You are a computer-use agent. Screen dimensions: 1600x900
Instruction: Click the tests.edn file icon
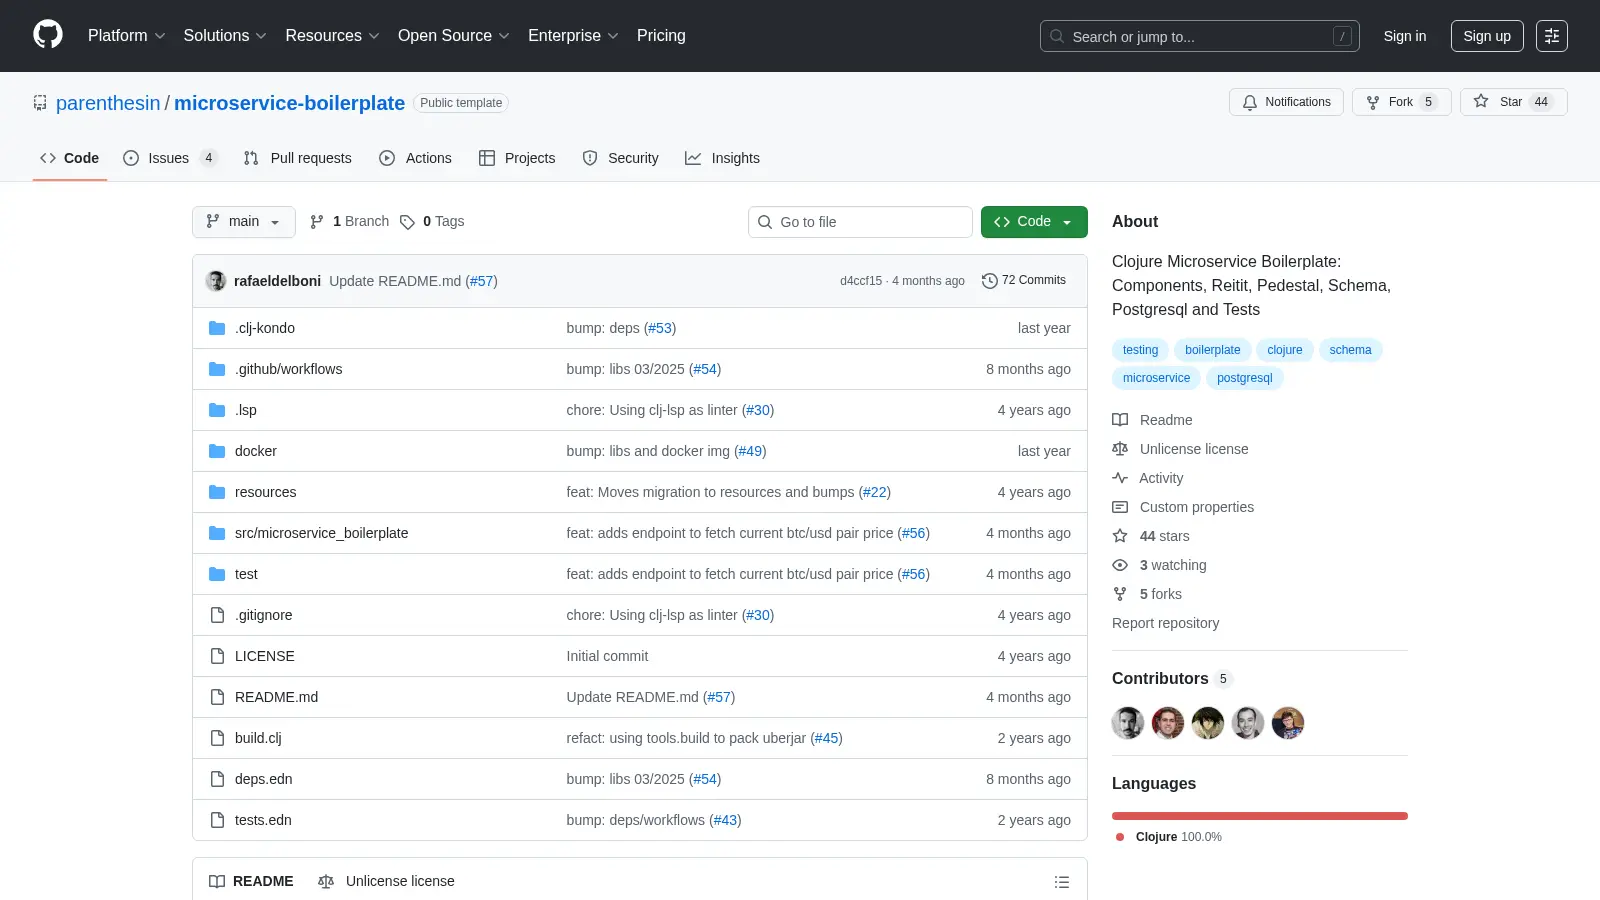point(217,820)
